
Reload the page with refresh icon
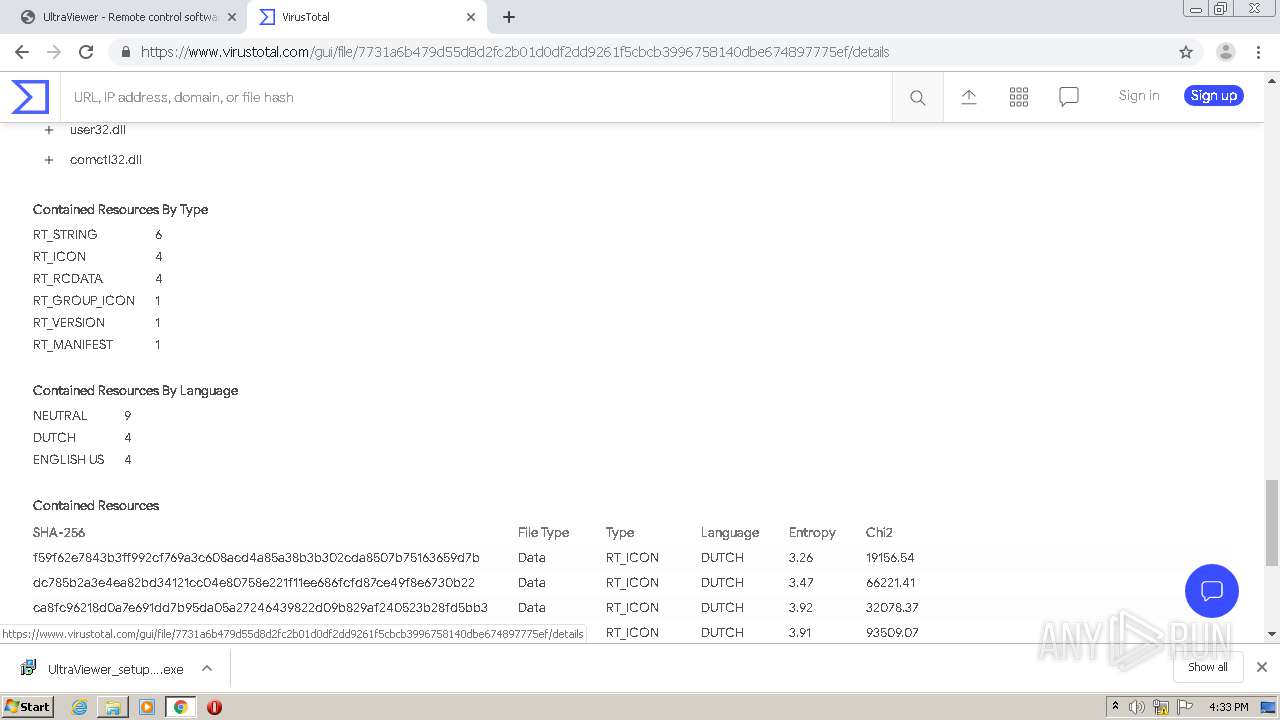tap(86, 52)
